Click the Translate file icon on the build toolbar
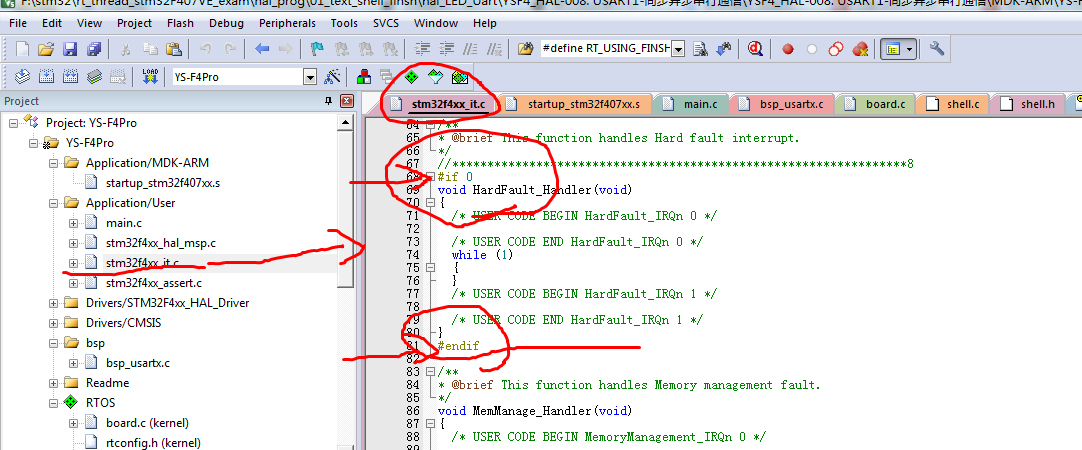The image size is (1082, 450). pyautogui.click(x=23, y=76)
